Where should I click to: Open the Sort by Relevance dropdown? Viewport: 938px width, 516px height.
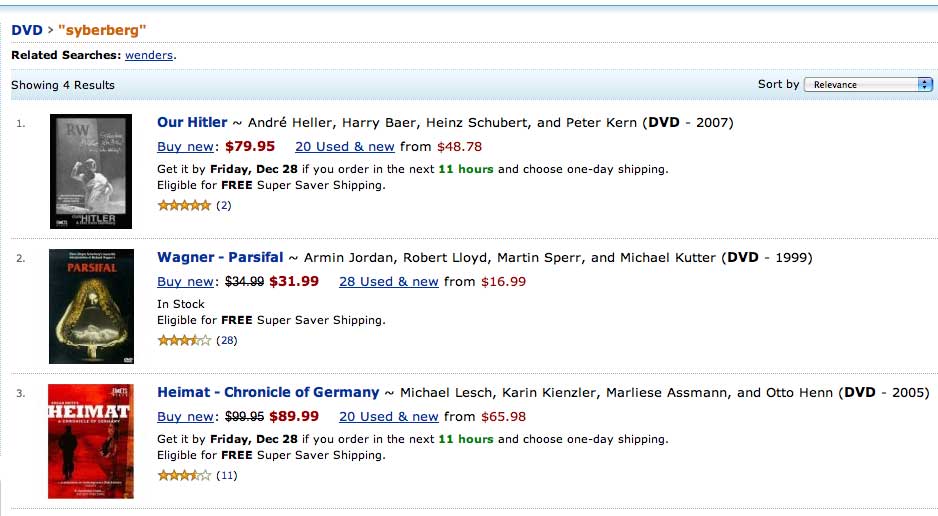pos(868,85)
